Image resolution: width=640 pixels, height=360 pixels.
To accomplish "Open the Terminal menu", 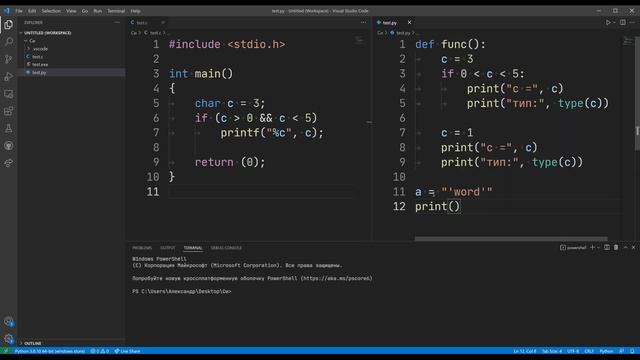I will tap(116, 11).
